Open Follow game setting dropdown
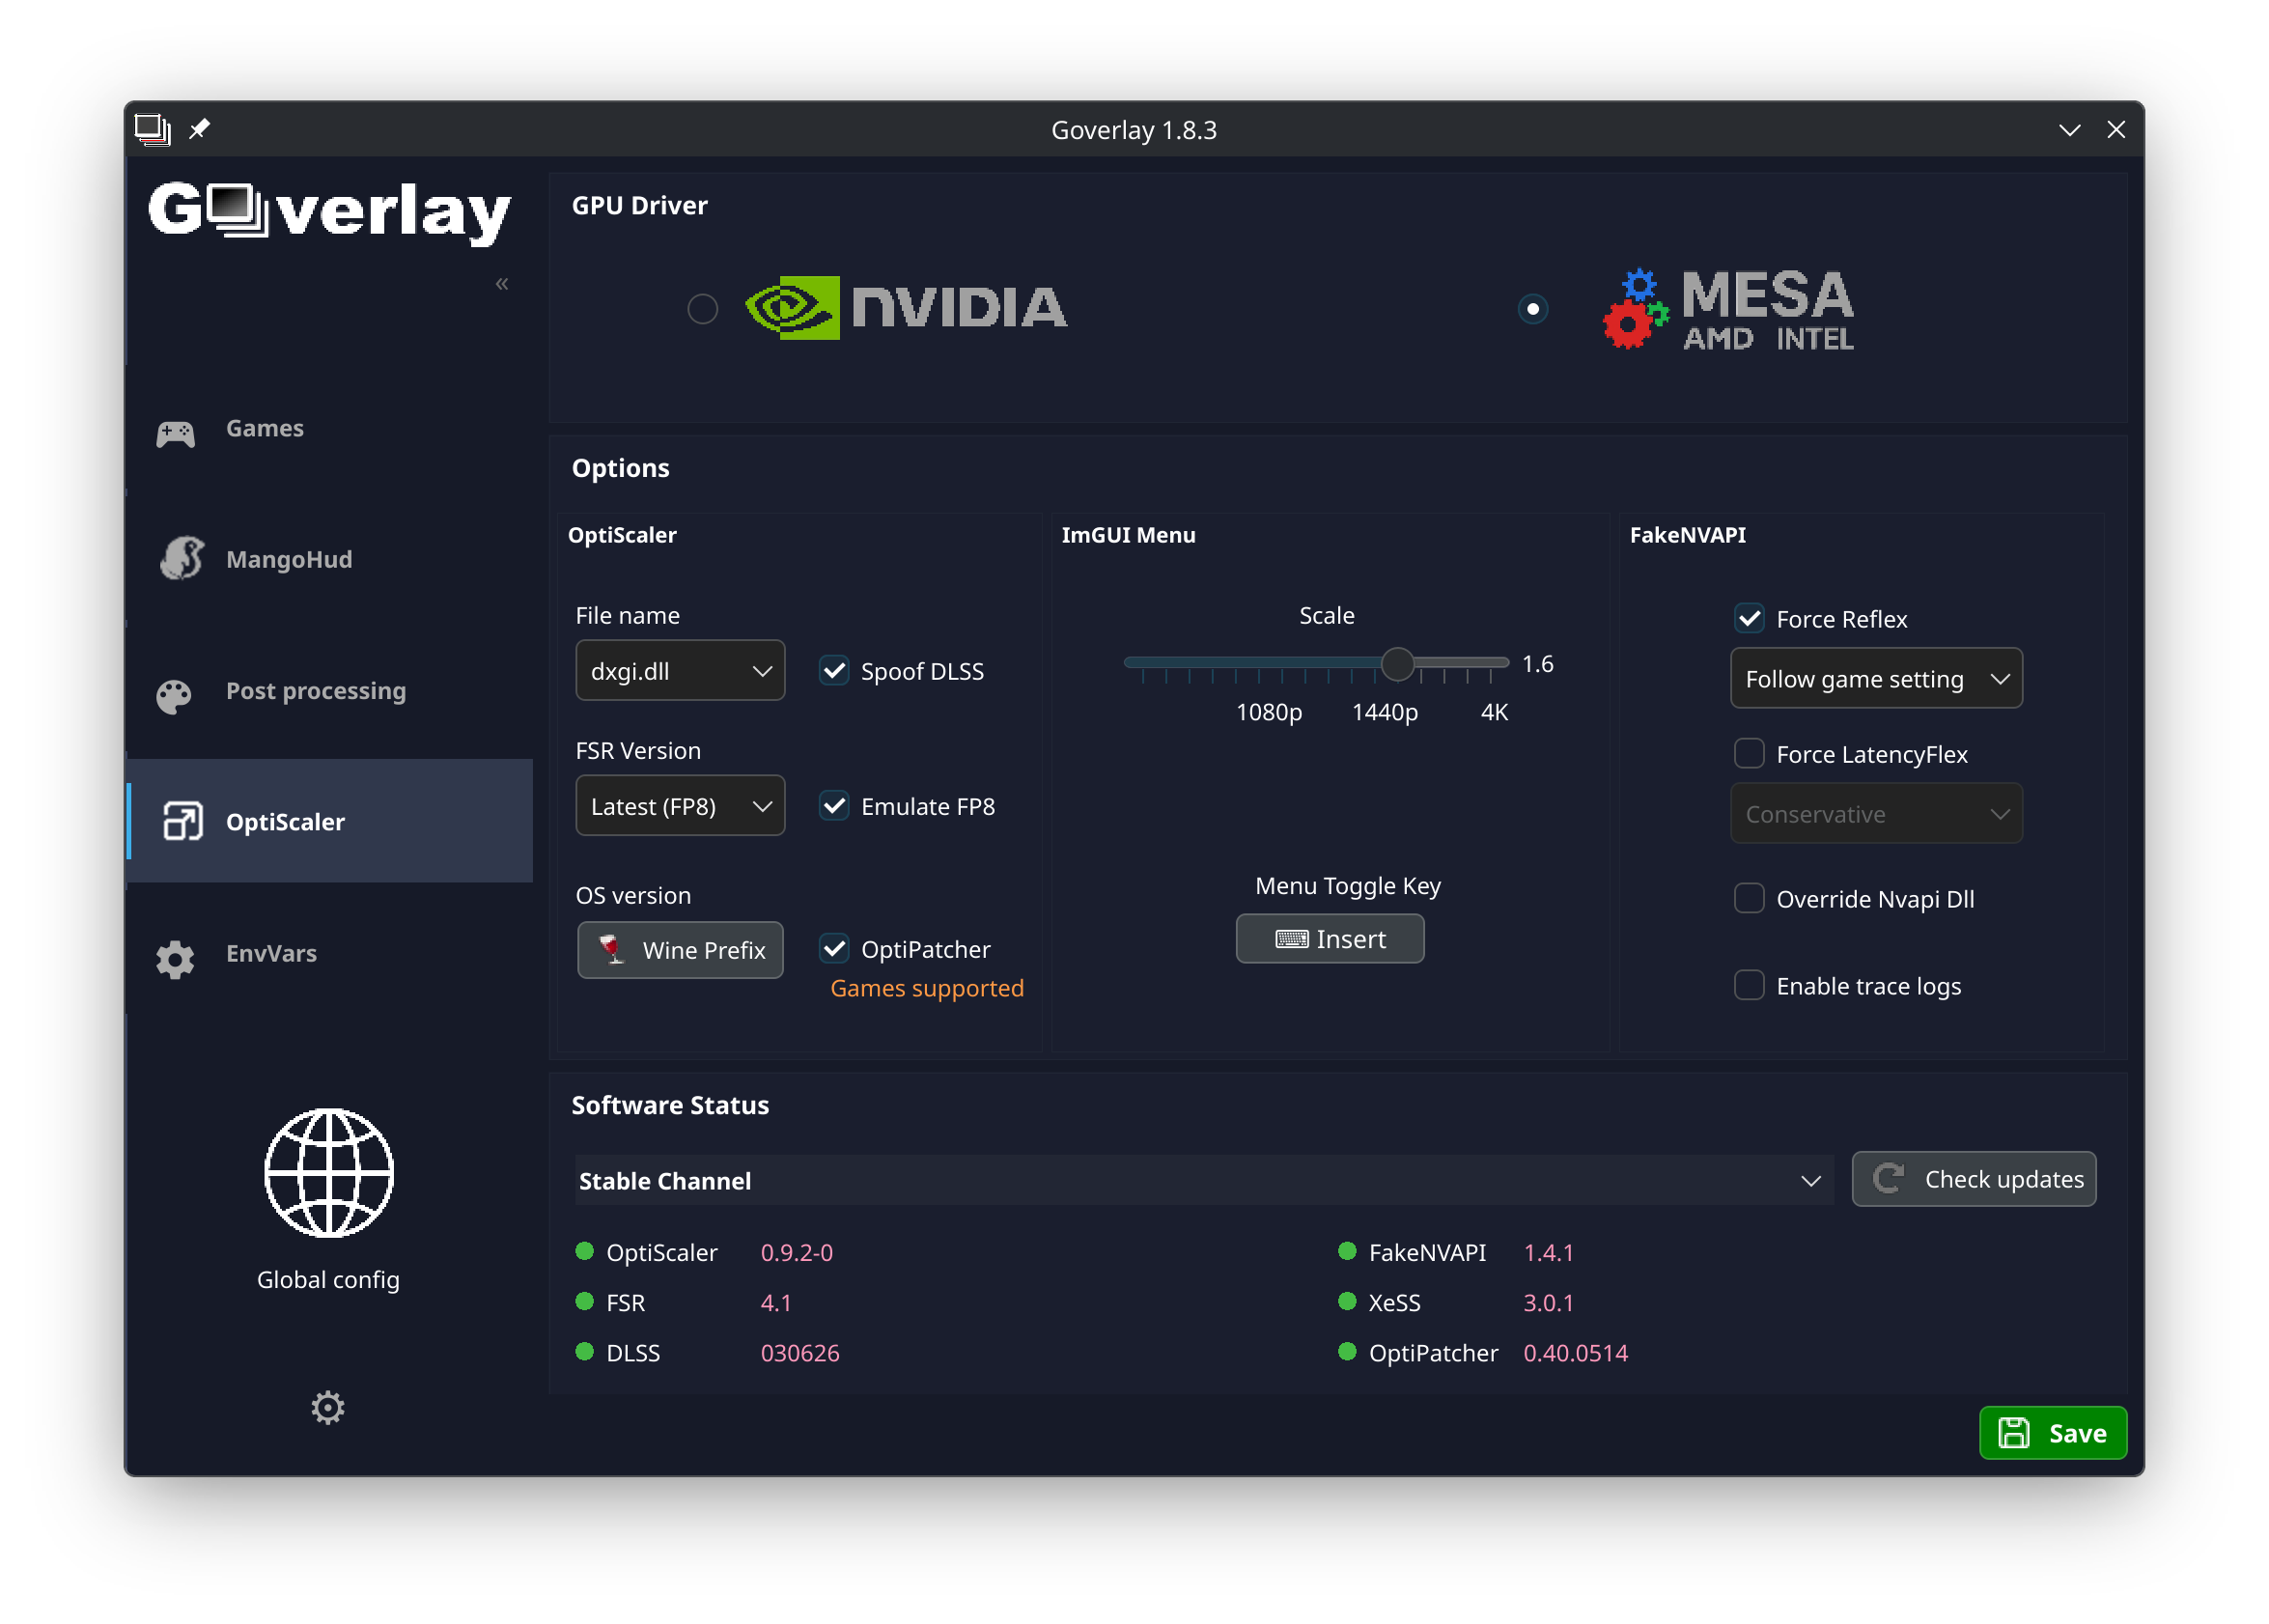The height and width of the screenshot is (1624, 2269). click(1876, 678)
